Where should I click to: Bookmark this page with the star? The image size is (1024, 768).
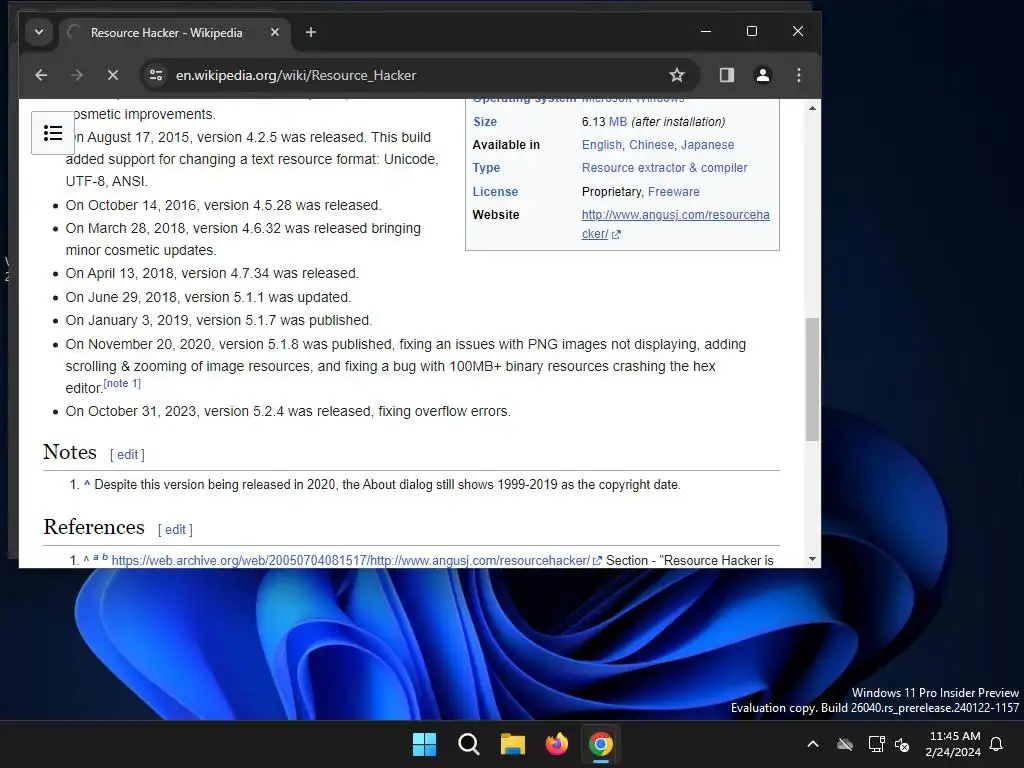[x=677, y=75]
